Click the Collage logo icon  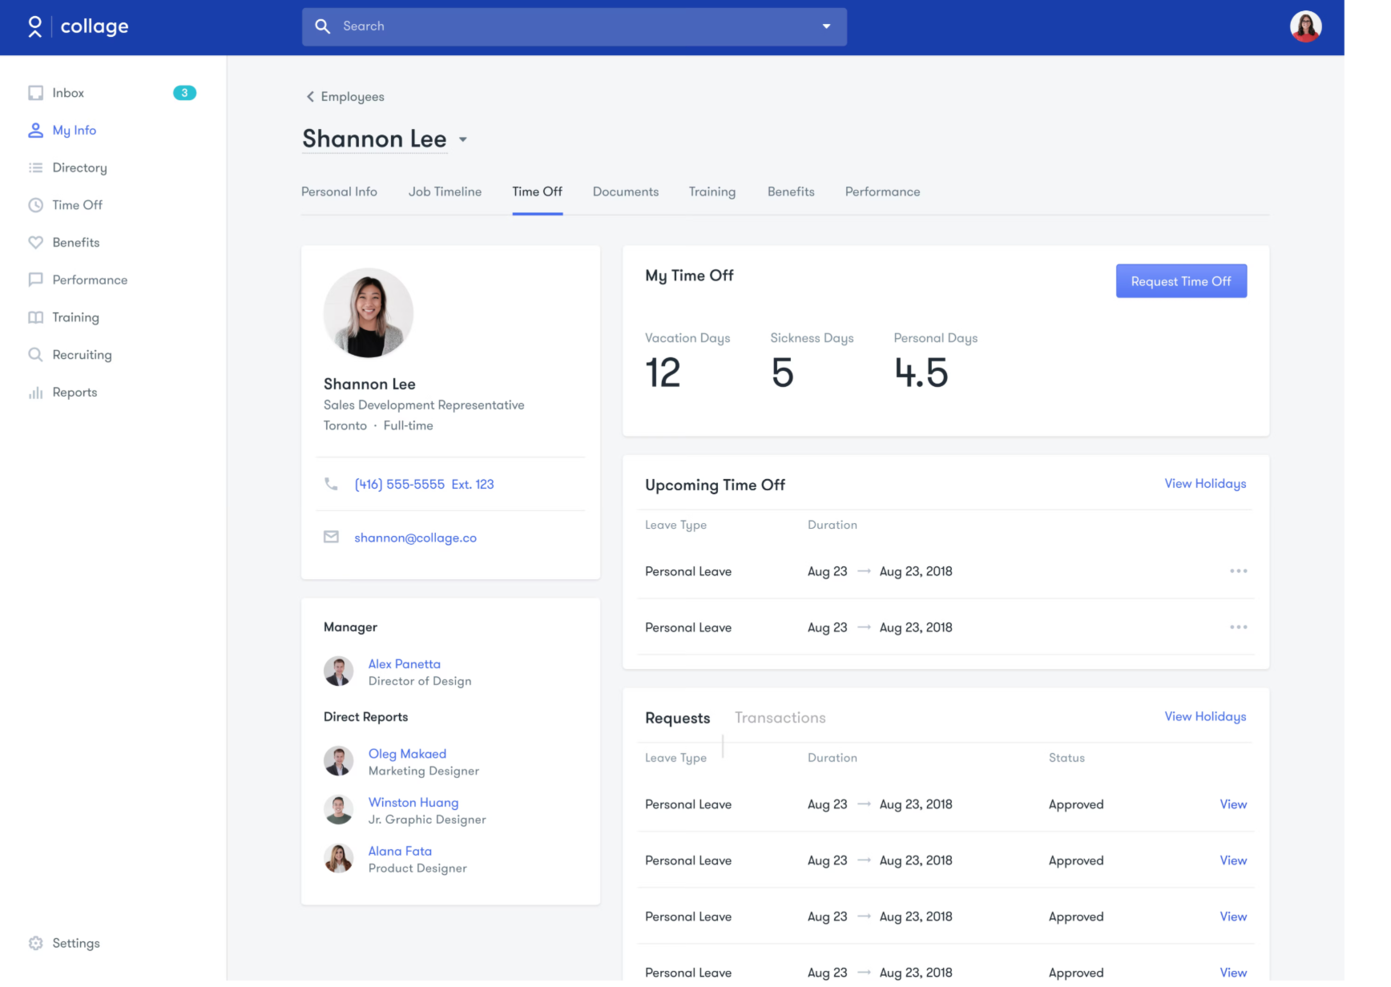35,27
